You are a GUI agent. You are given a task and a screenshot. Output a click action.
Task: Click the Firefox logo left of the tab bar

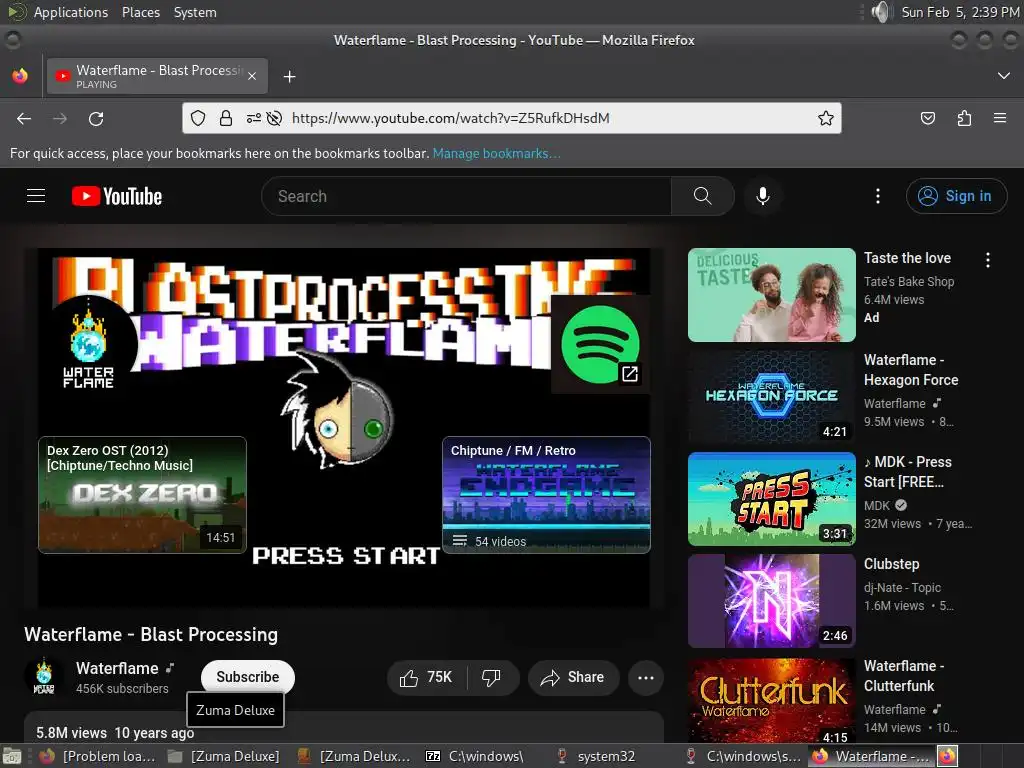20,76
